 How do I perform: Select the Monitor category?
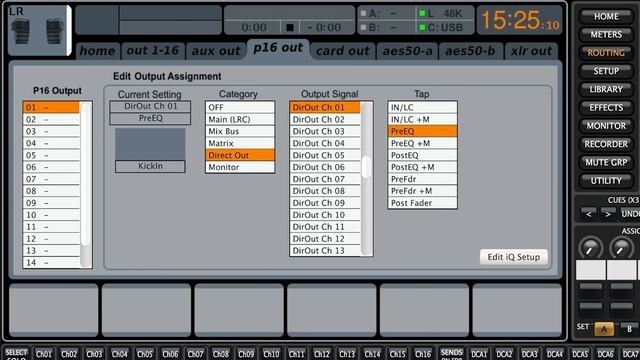pos(240,167)
